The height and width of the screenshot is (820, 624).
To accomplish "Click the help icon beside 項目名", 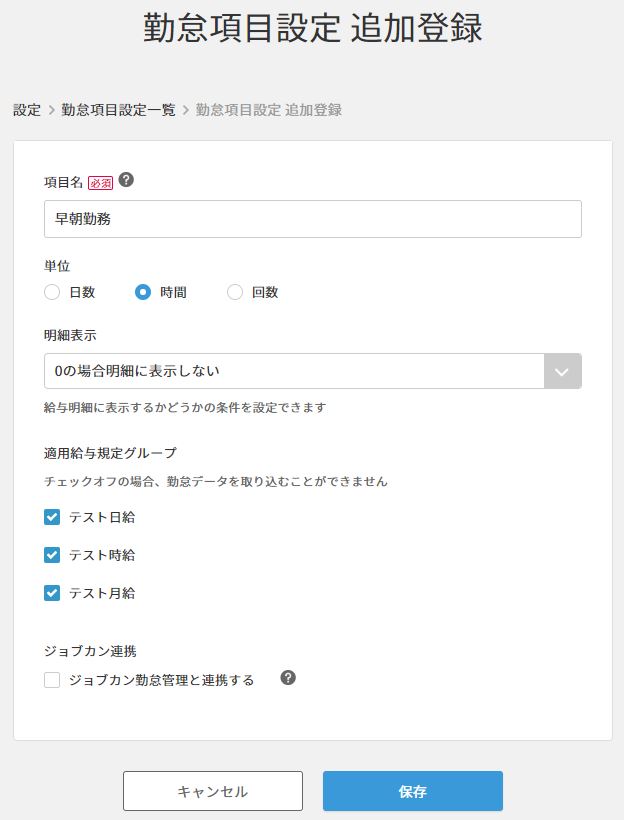I will pyautogui.click(x=126, y=181).
